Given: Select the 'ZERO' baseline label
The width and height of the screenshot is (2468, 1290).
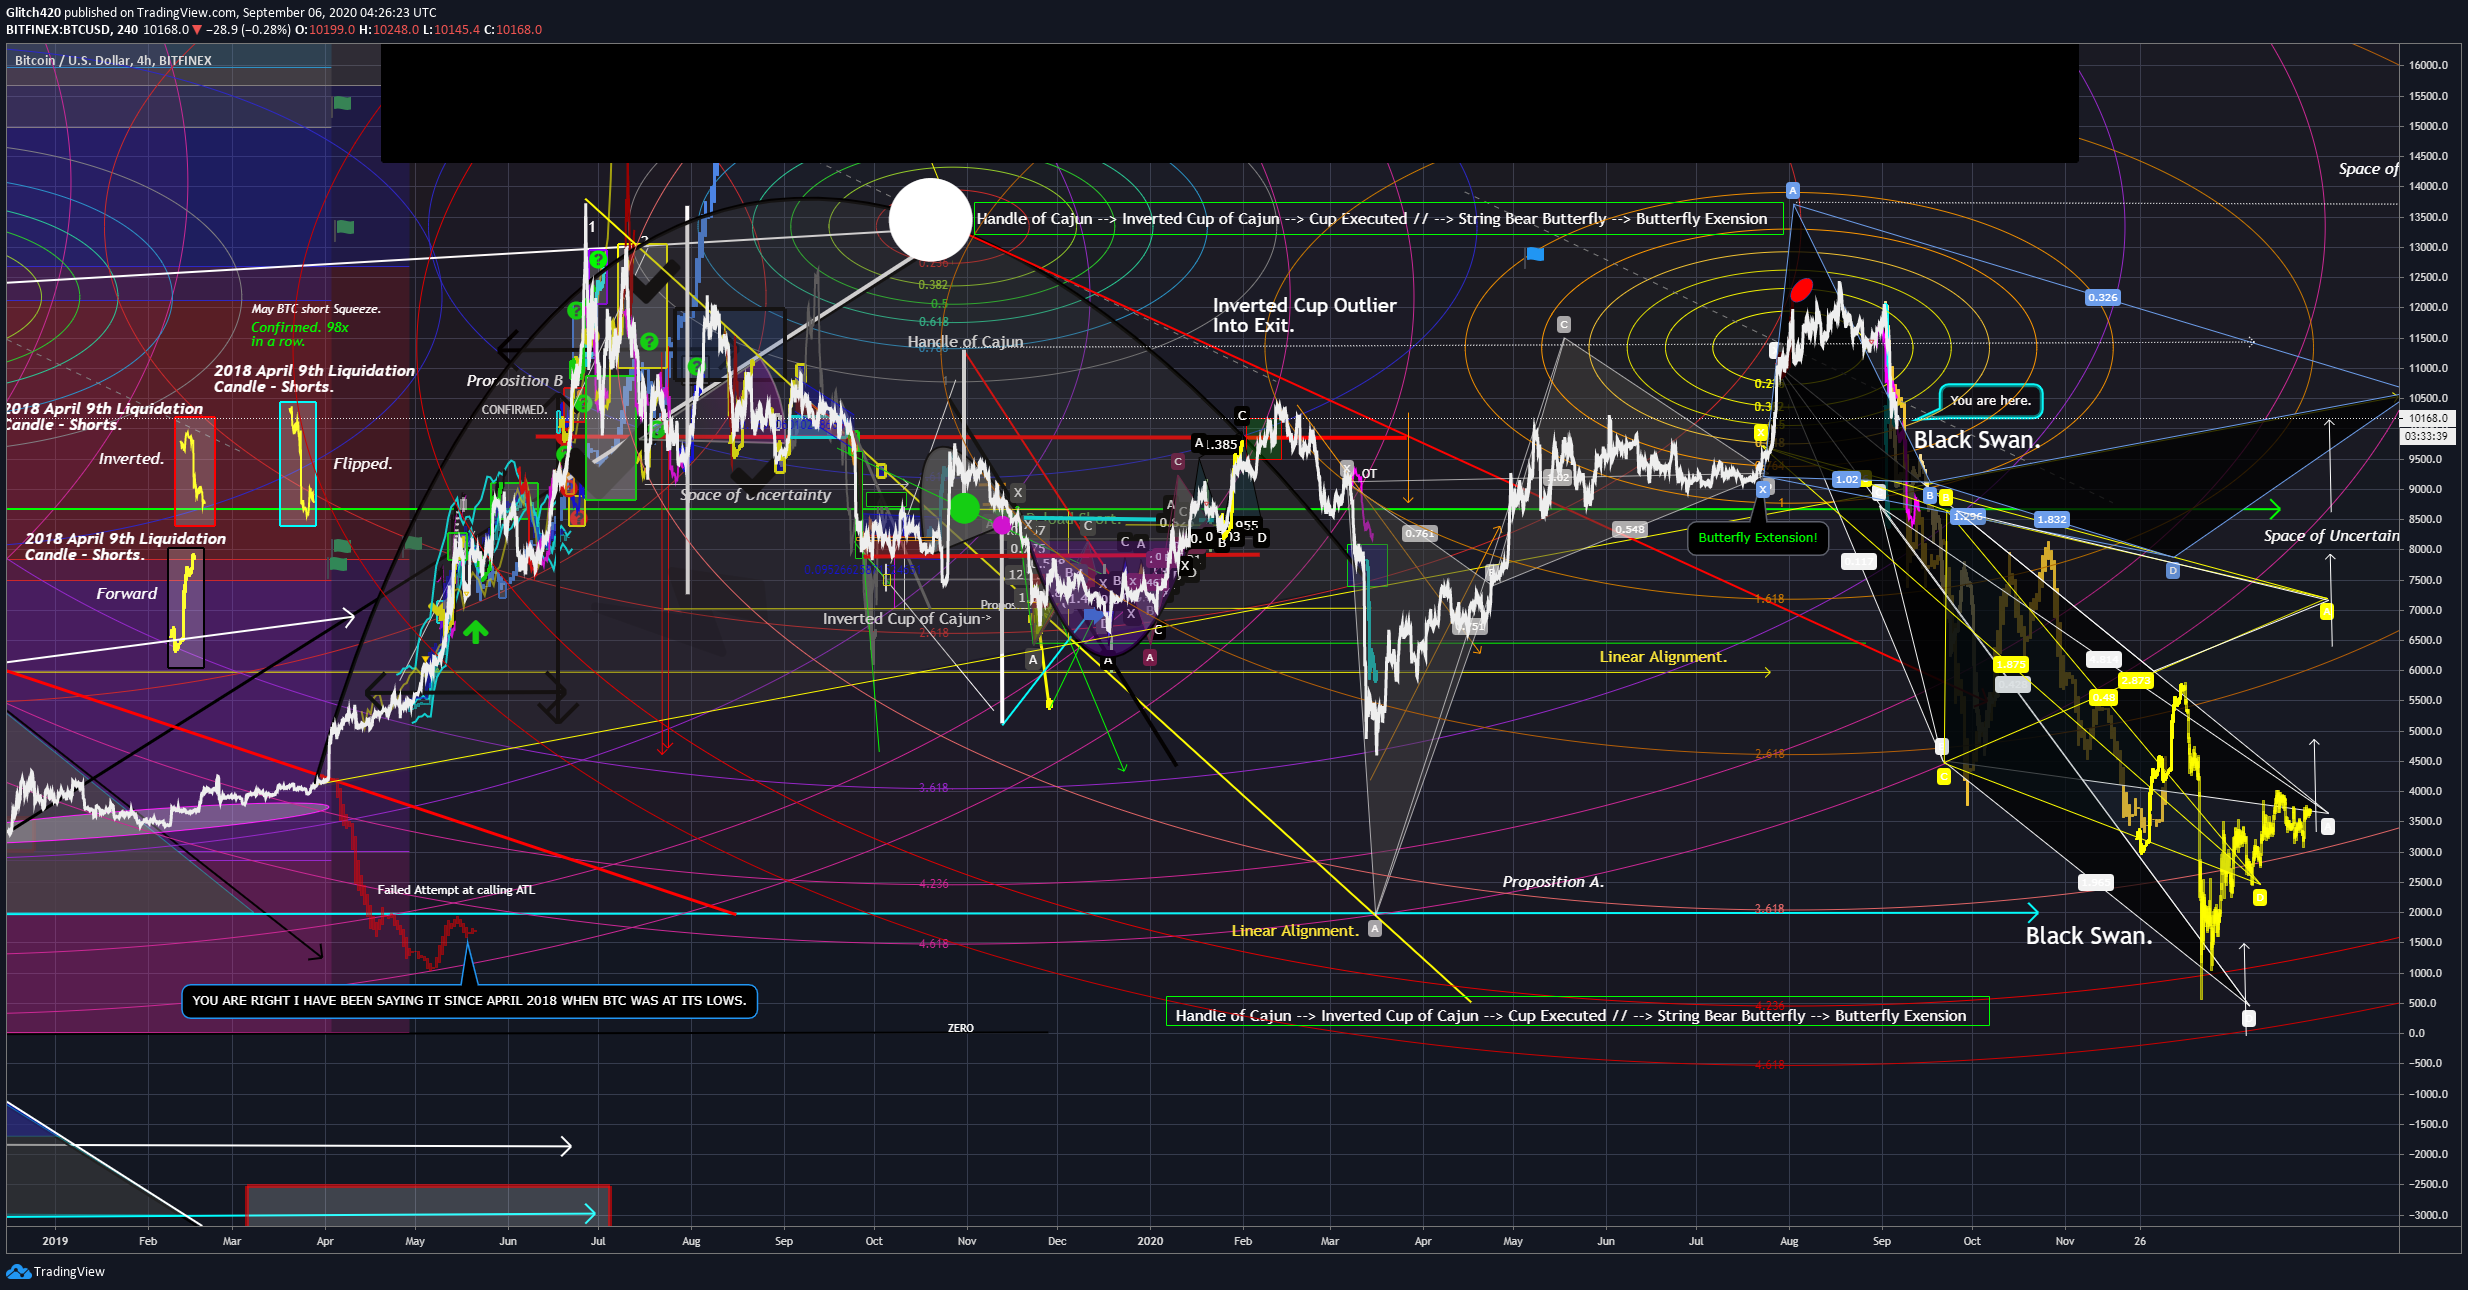Looking at the screenshot, I should 961,1028.
